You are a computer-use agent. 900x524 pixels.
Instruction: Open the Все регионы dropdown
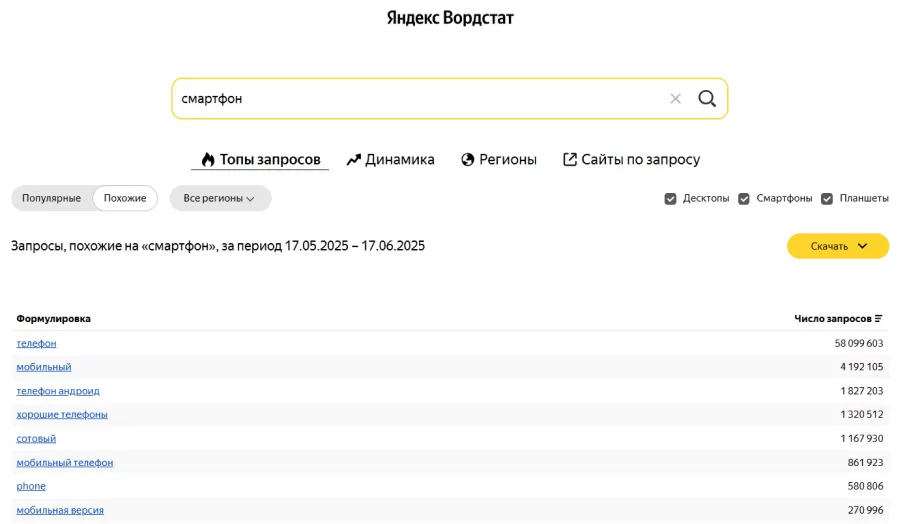(220, 198)
